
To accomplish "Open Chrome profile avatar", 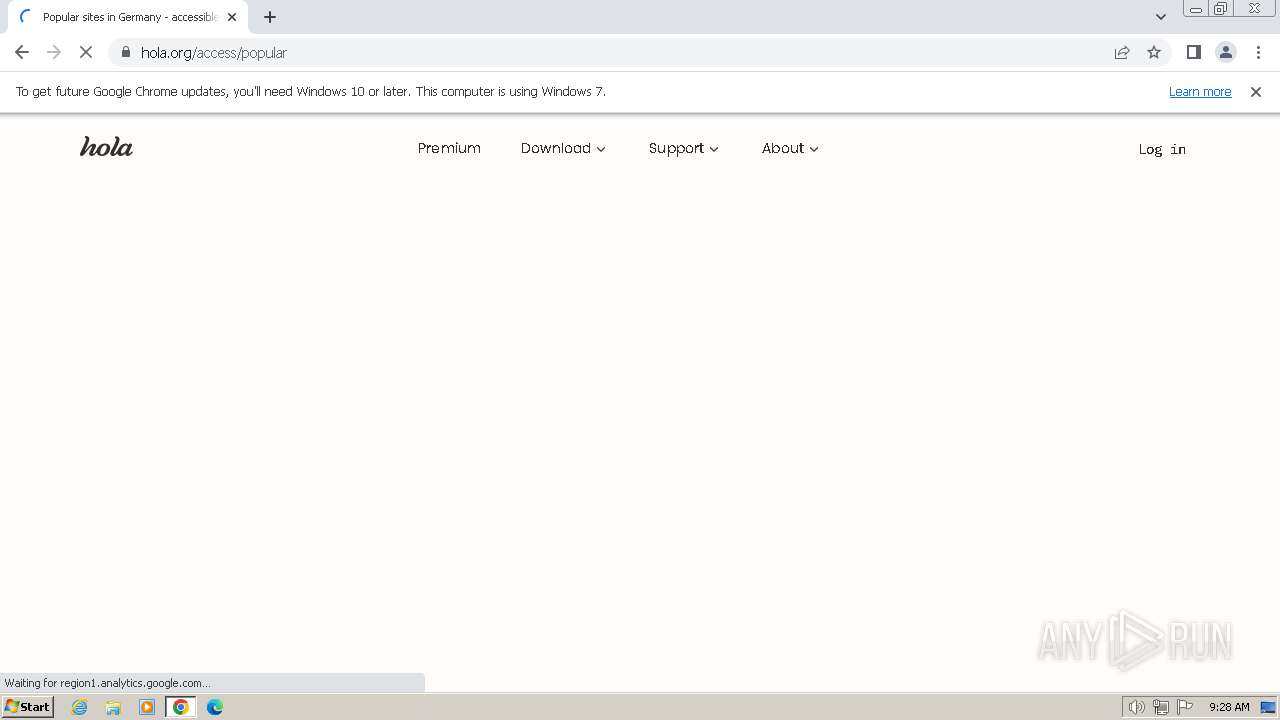I will click(1225, 52).
